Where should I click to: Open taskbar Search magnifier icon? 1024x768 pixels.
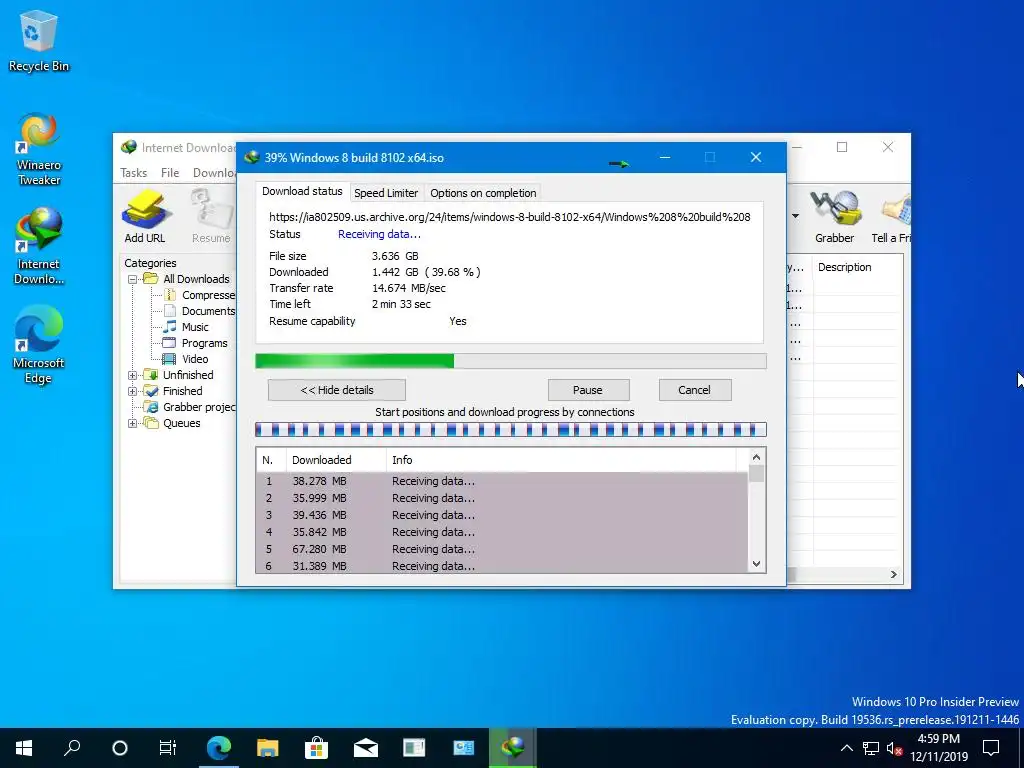(x=72, y=747)
